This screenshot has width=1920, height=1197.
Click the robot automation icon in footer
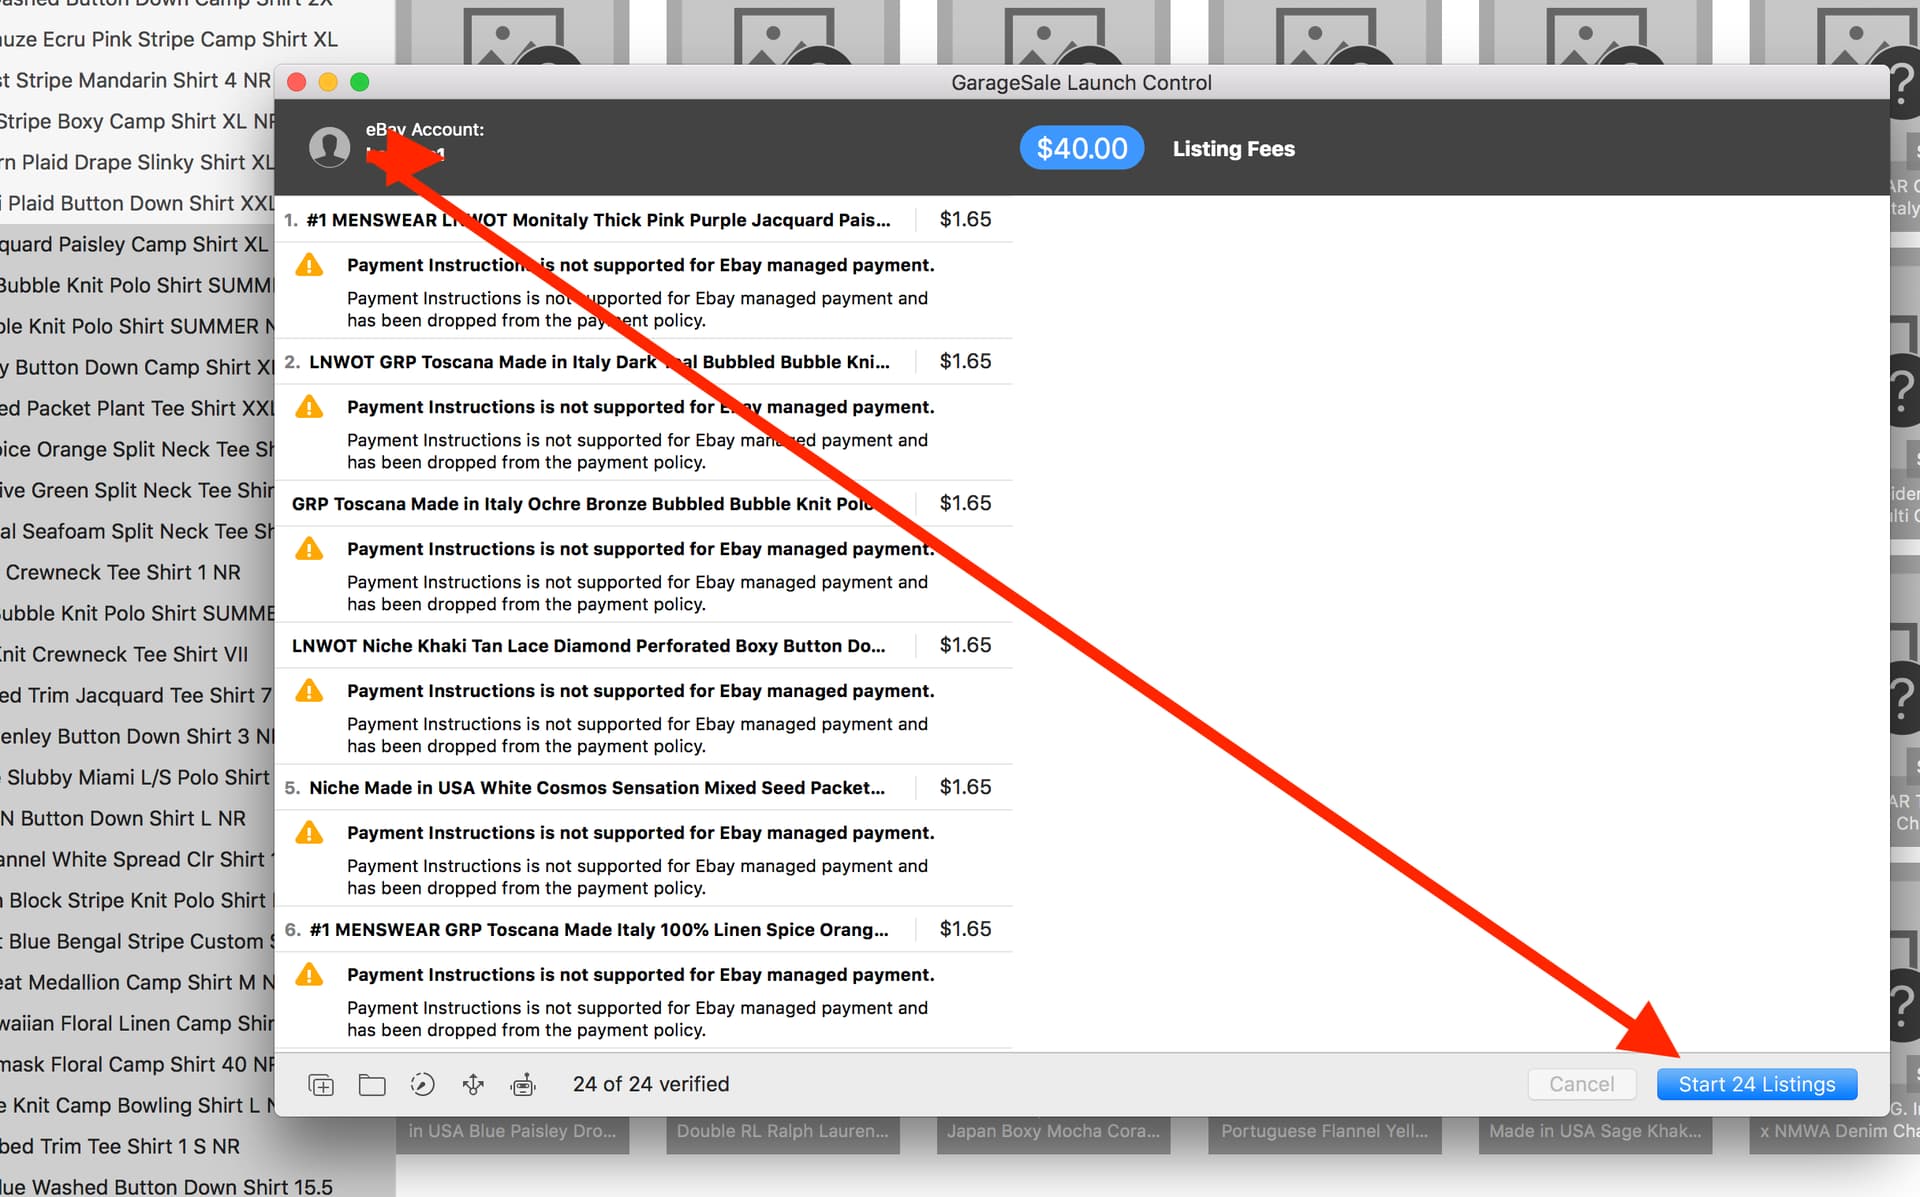523,1084
